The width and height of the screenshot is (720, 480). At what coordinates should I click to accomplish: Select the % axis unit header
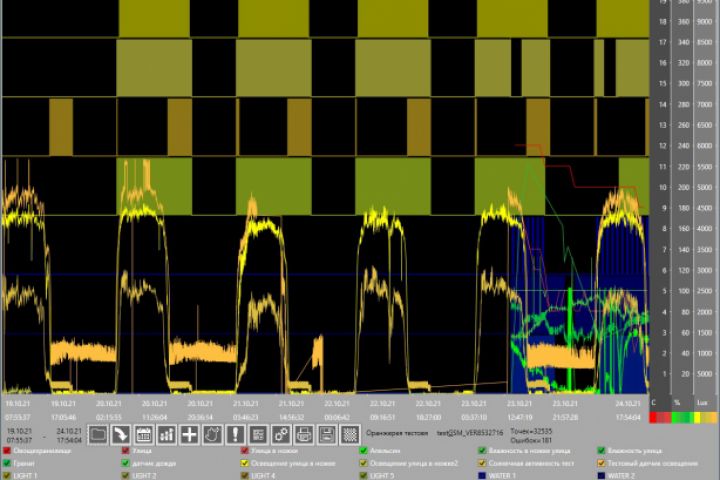(676, 403)
